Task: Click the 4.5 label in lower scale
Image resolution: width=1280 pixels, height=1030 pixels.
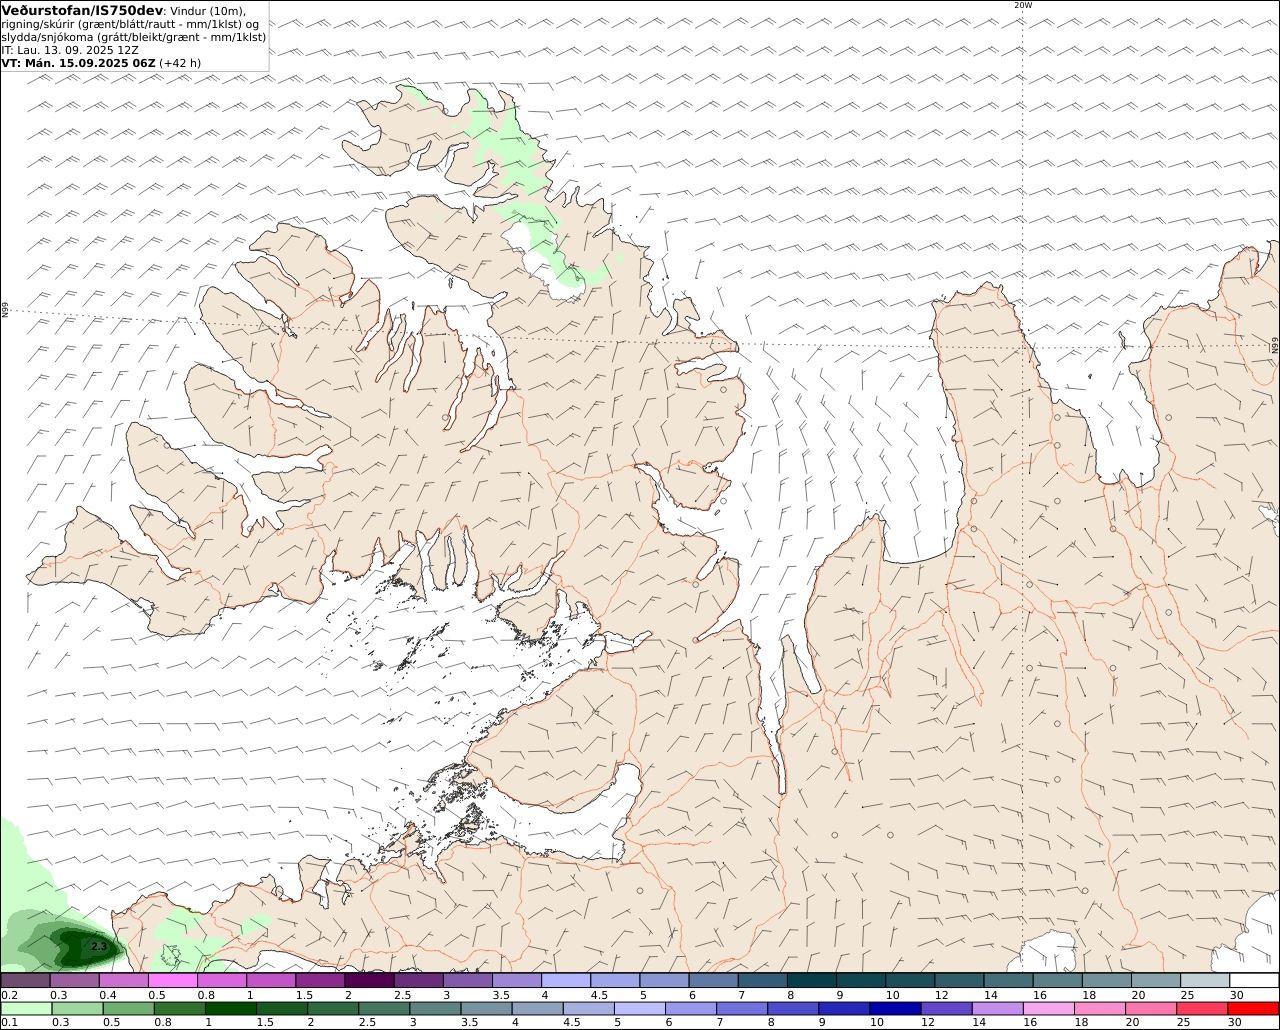Action: pyautogui.click(x=570, y=1022)
